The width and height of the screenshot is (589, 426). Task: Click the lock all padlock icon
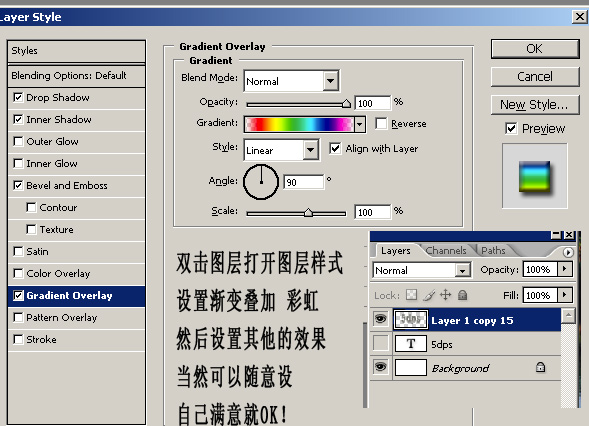462,295
